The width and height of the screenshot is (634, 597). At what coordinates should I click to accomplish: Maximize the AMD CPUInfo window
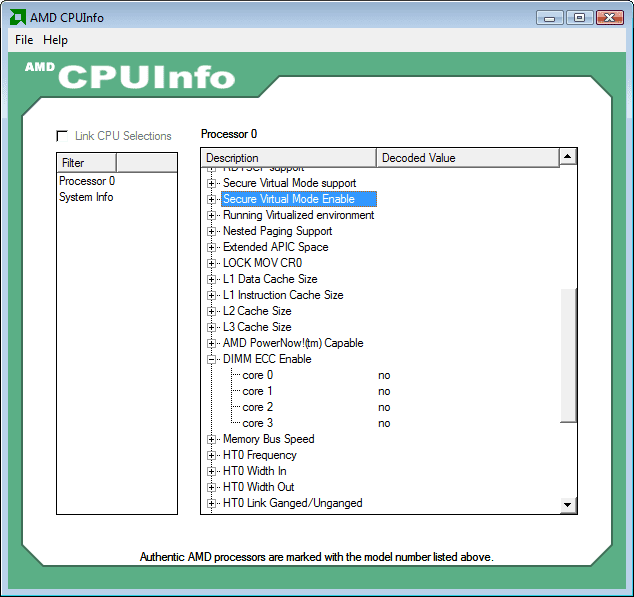click(x=579, y=18)
